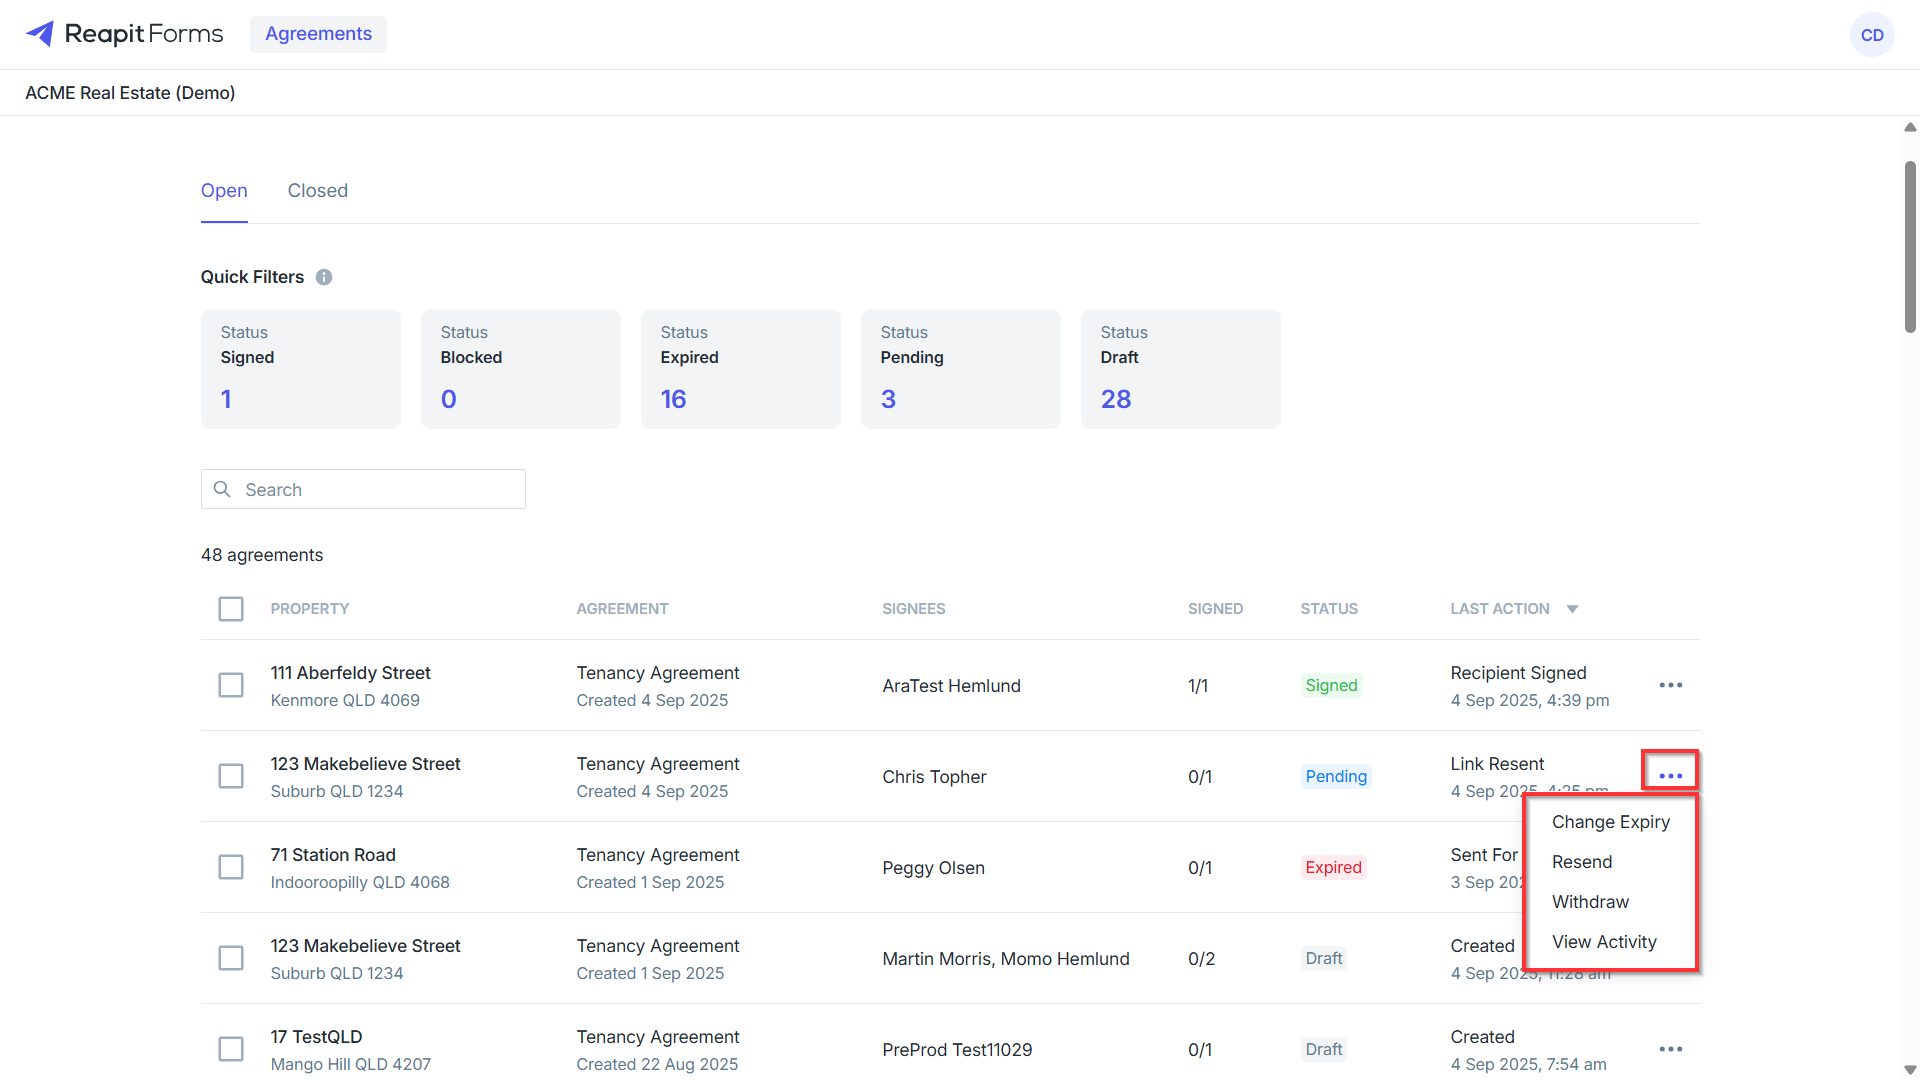This screenshot has width=1920, height=1080.
Task: Select the 71 Station Road checkbox
Action: (x=231, y=867)
